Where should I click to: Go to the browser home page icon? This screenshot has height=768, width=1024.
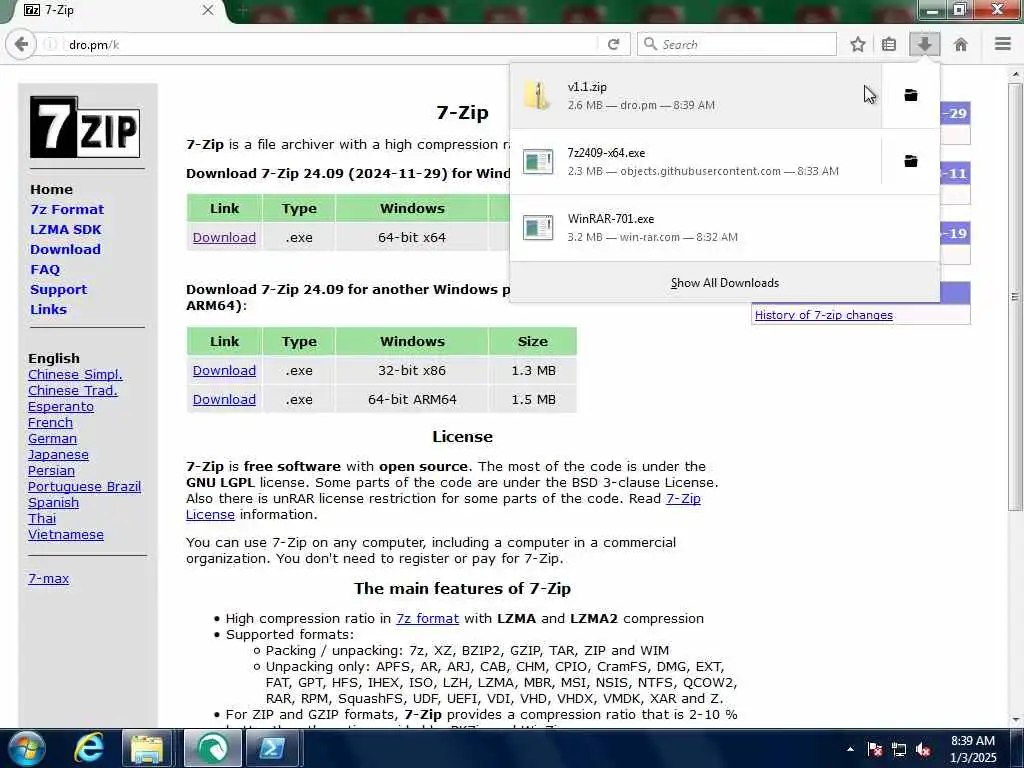[961, 44]
